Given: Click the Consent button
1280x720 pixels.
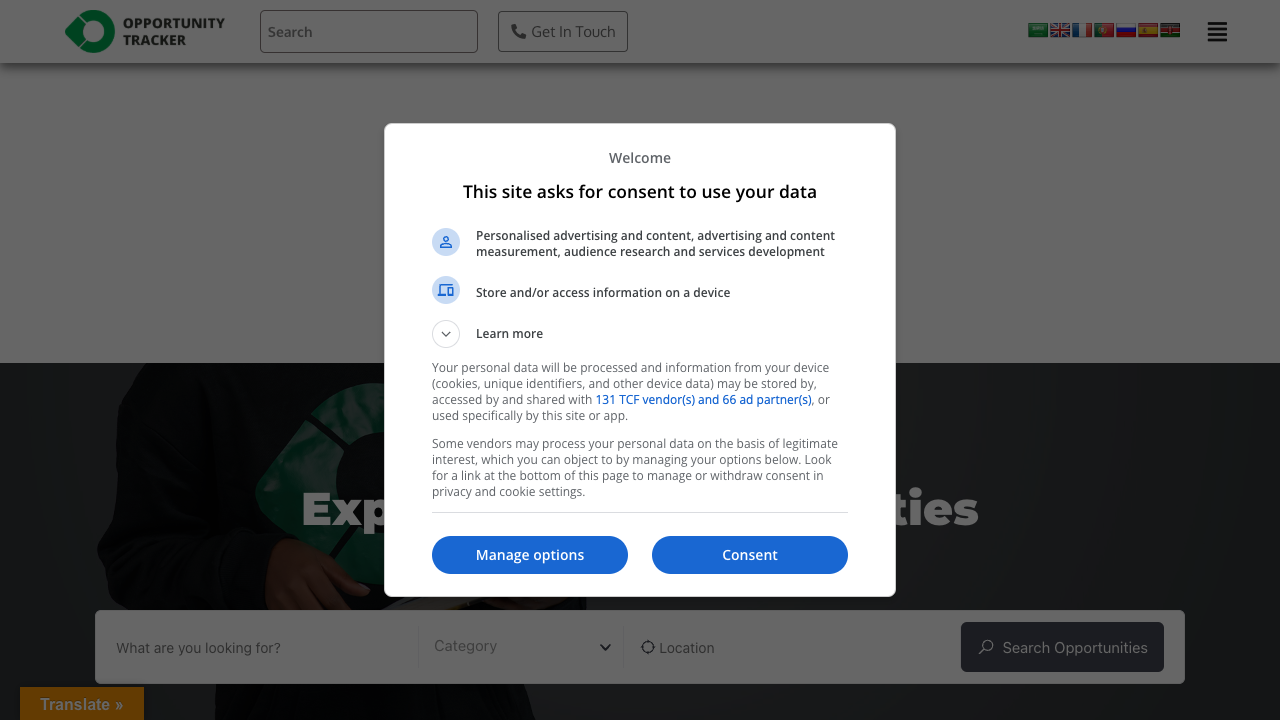Looking at the screenshot, I should 749,554.
